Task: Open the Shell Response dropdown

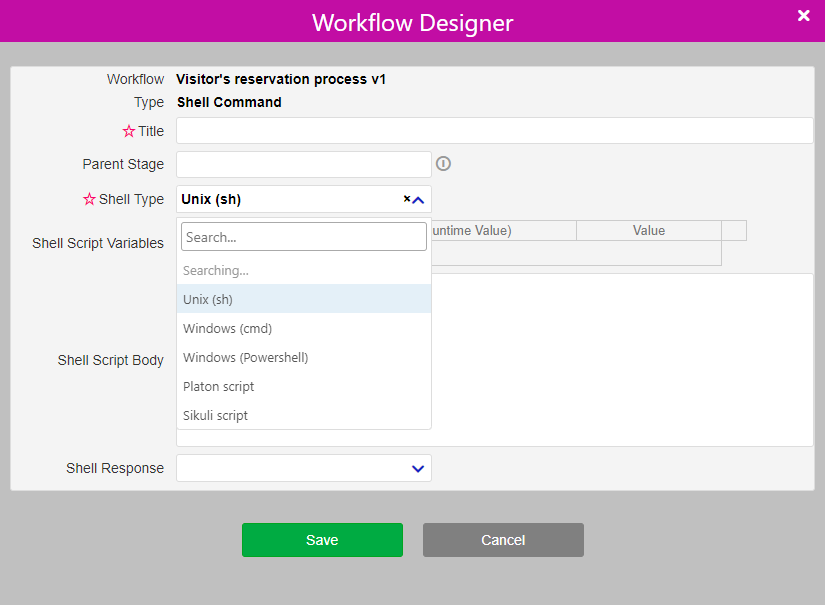Action: [x=417, y=468]
